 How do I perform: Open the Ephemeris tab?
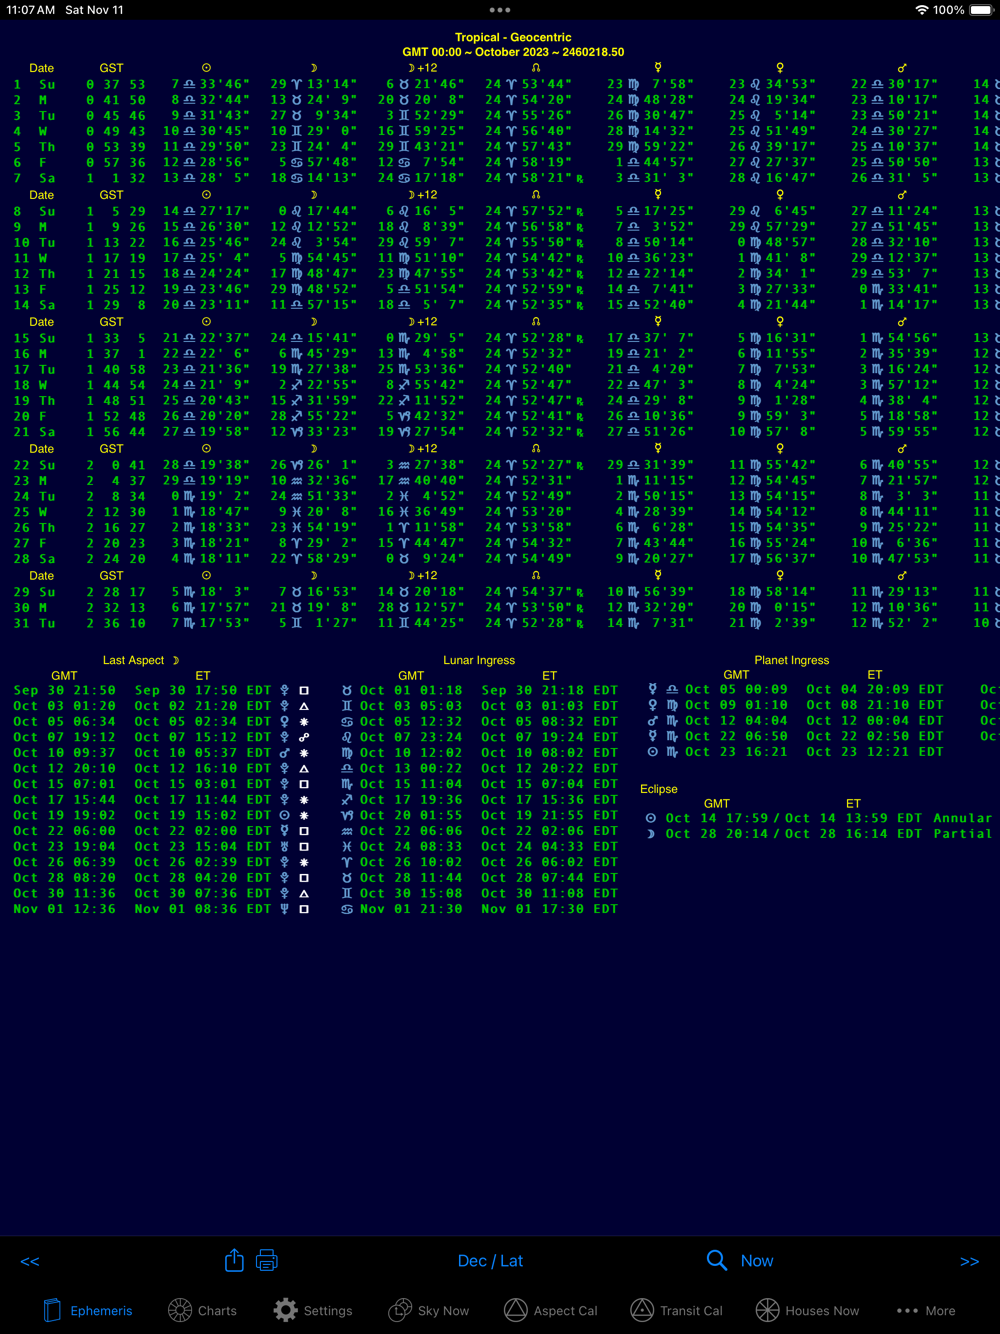87,1310
